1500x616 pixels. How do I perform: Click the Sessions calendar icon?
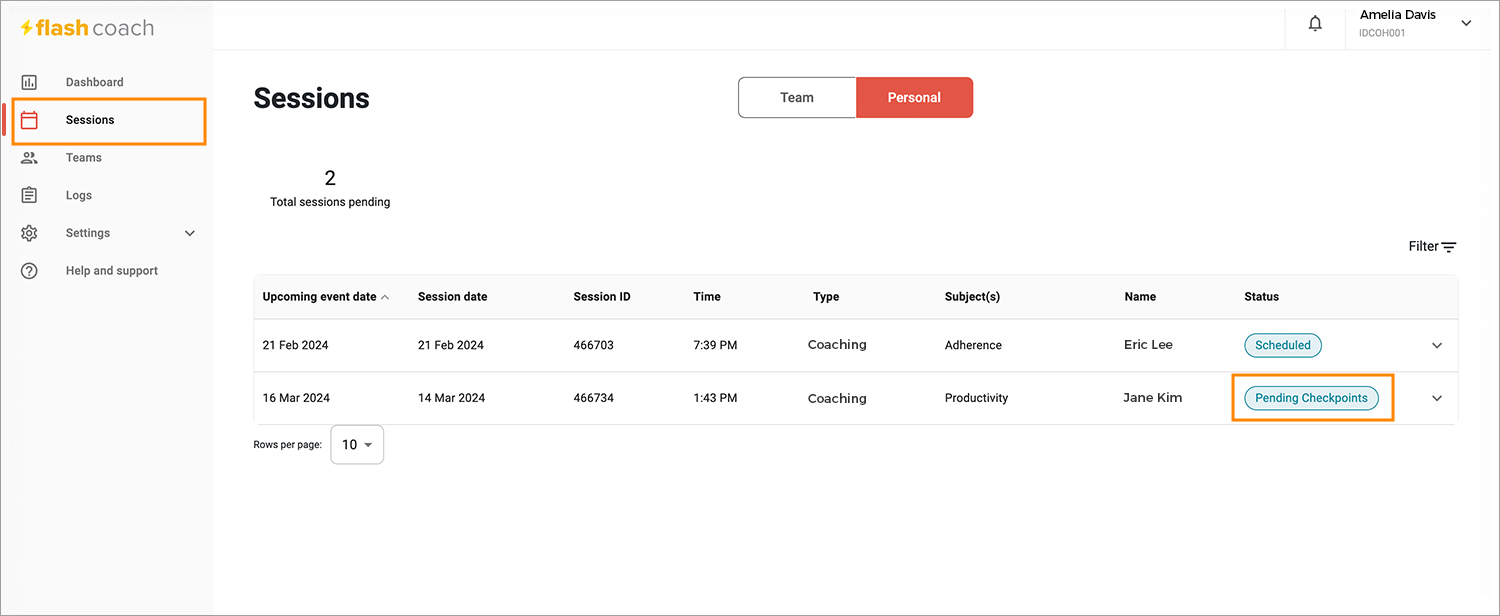point(29,120)
